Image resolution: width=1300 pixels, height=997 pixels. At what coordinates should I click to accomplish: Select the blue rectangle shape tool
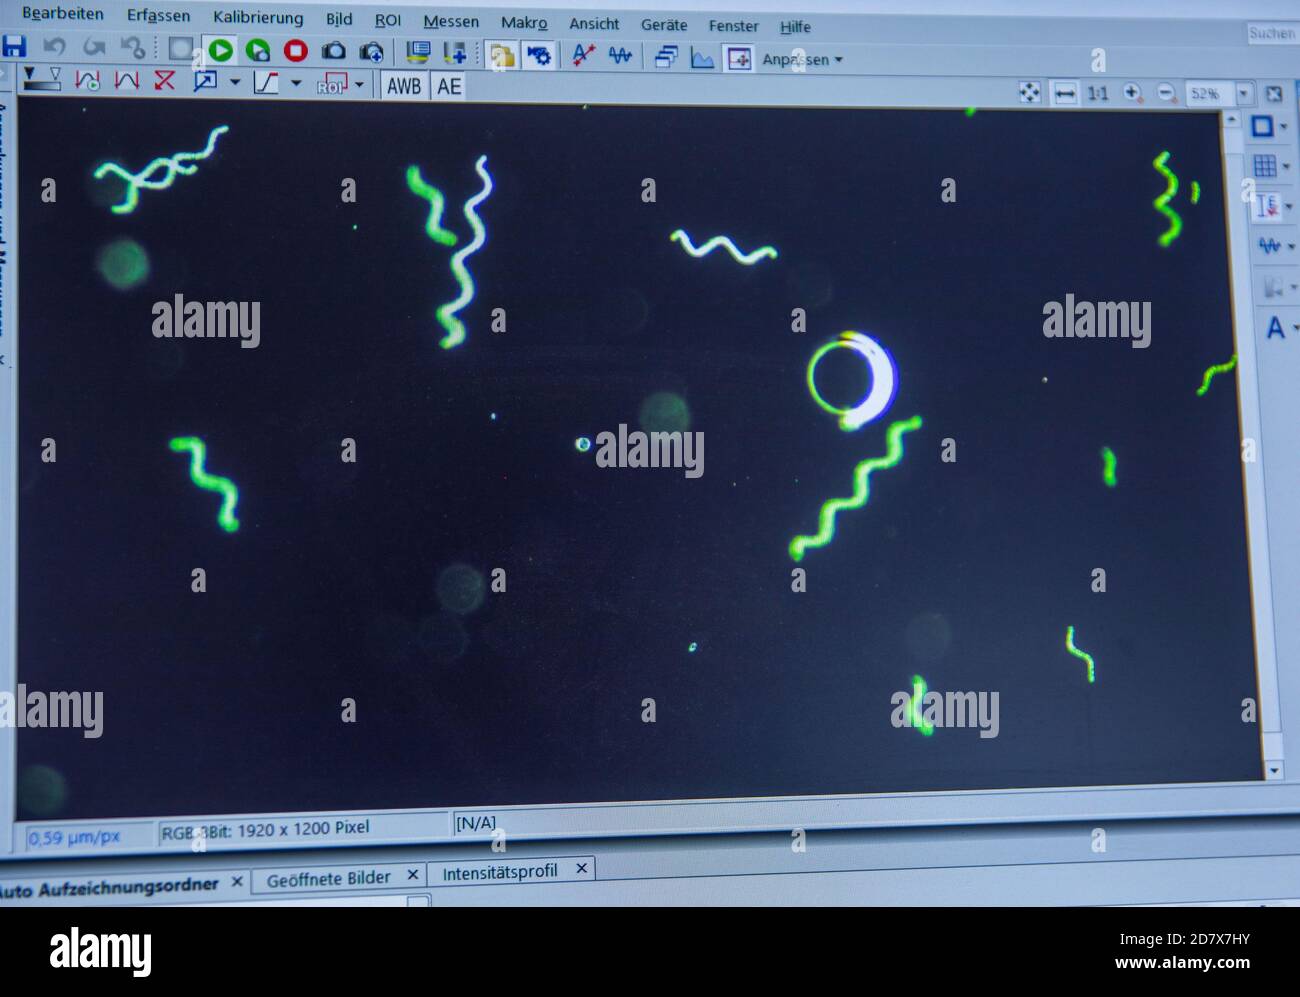(1262, 126)
